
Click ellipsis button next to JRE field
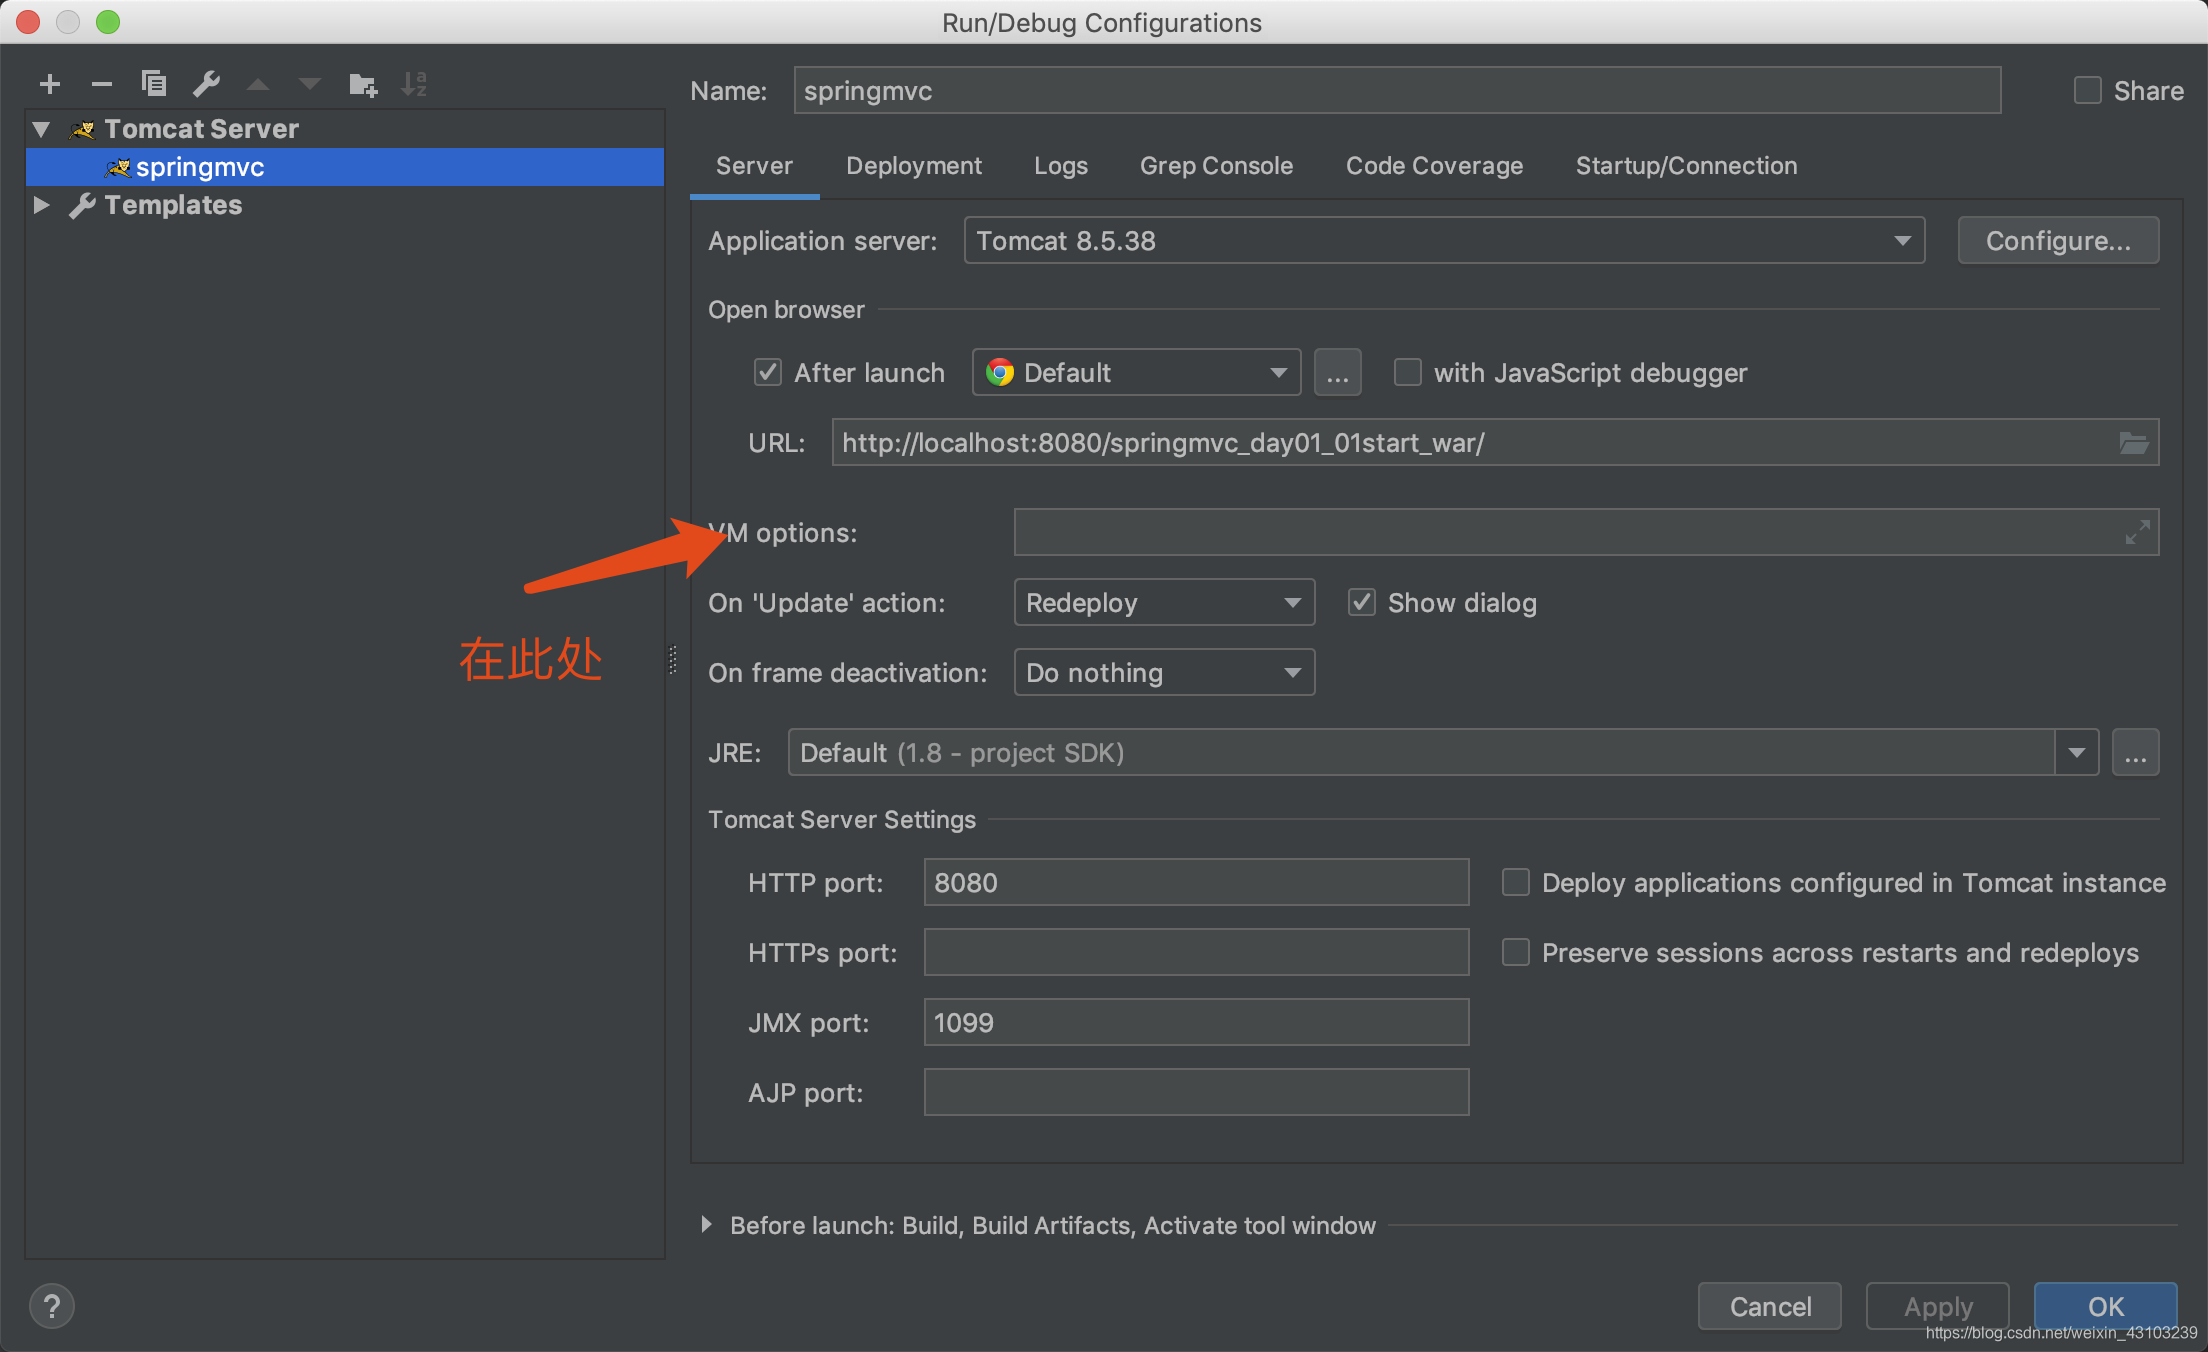[2136, 753]
